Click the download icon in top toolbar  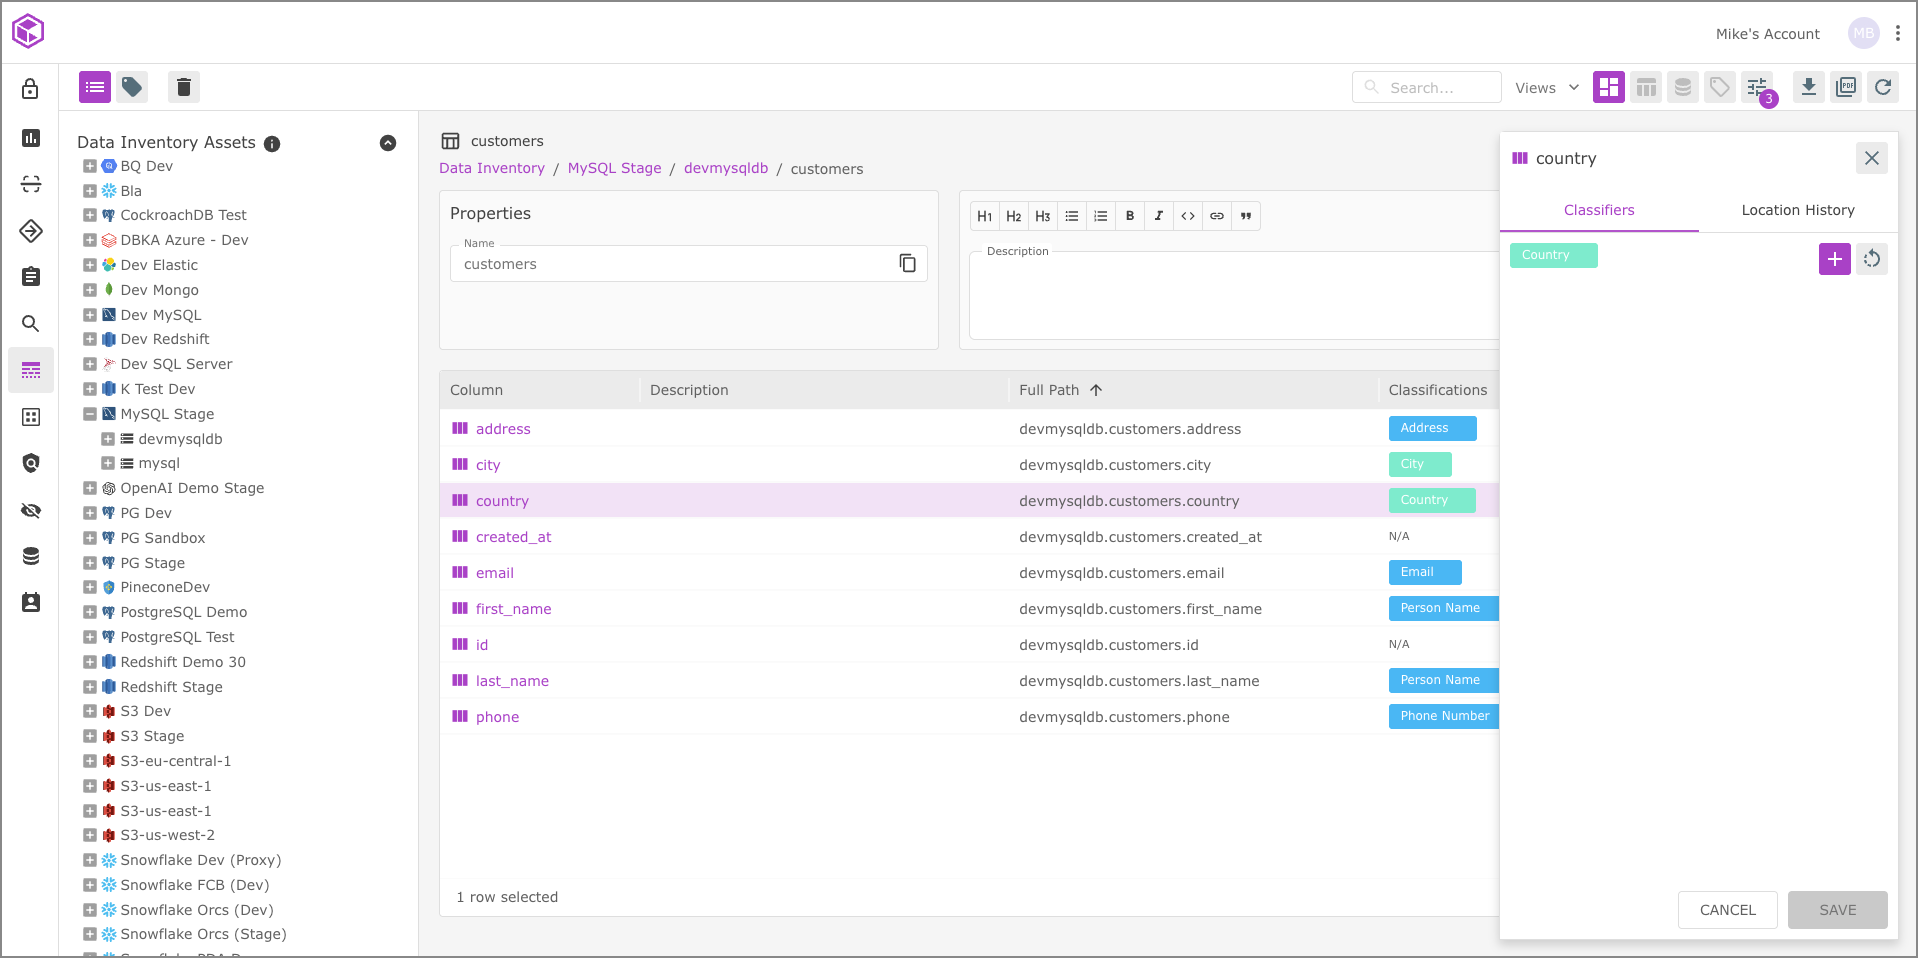1808,88
